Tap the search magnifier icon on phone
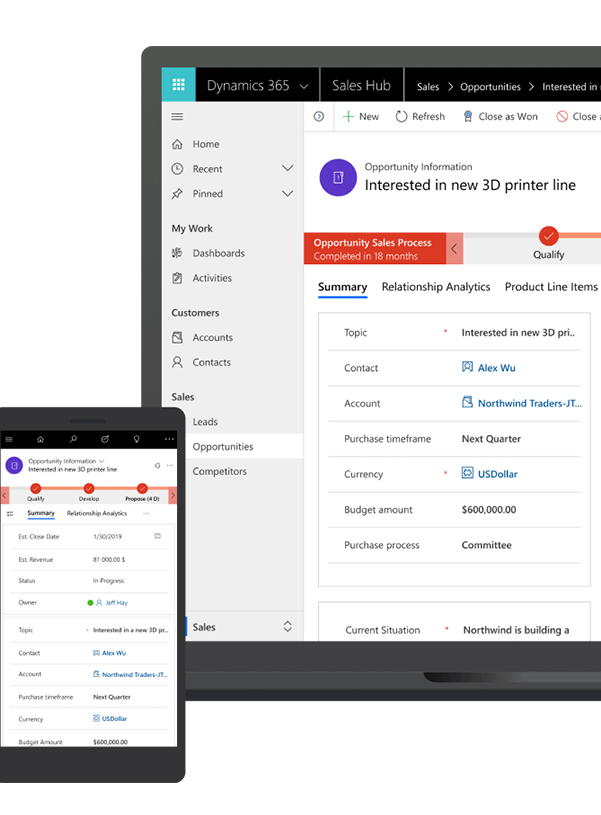This screenshot has height=815, width=601. pyautogui.click(x=73, y=439)
